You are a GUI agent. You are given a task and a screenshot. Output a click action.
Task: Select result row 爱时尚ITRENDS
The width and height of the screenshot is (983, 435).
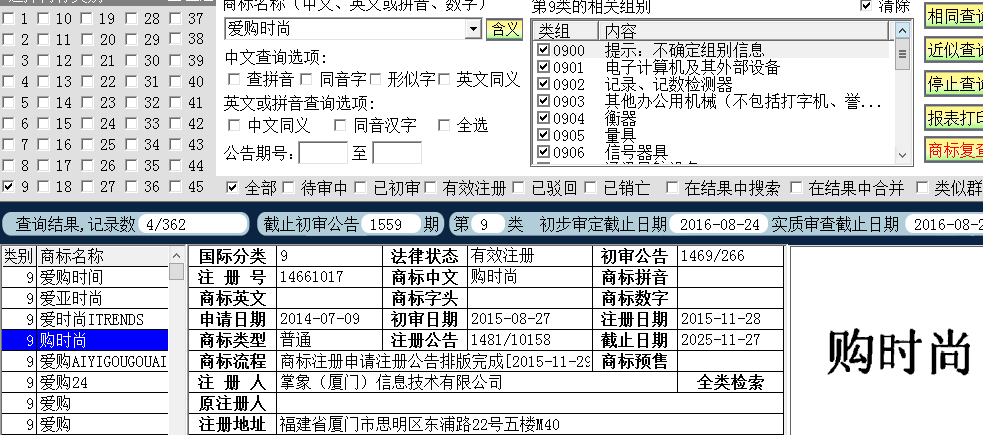coord(85,320)
